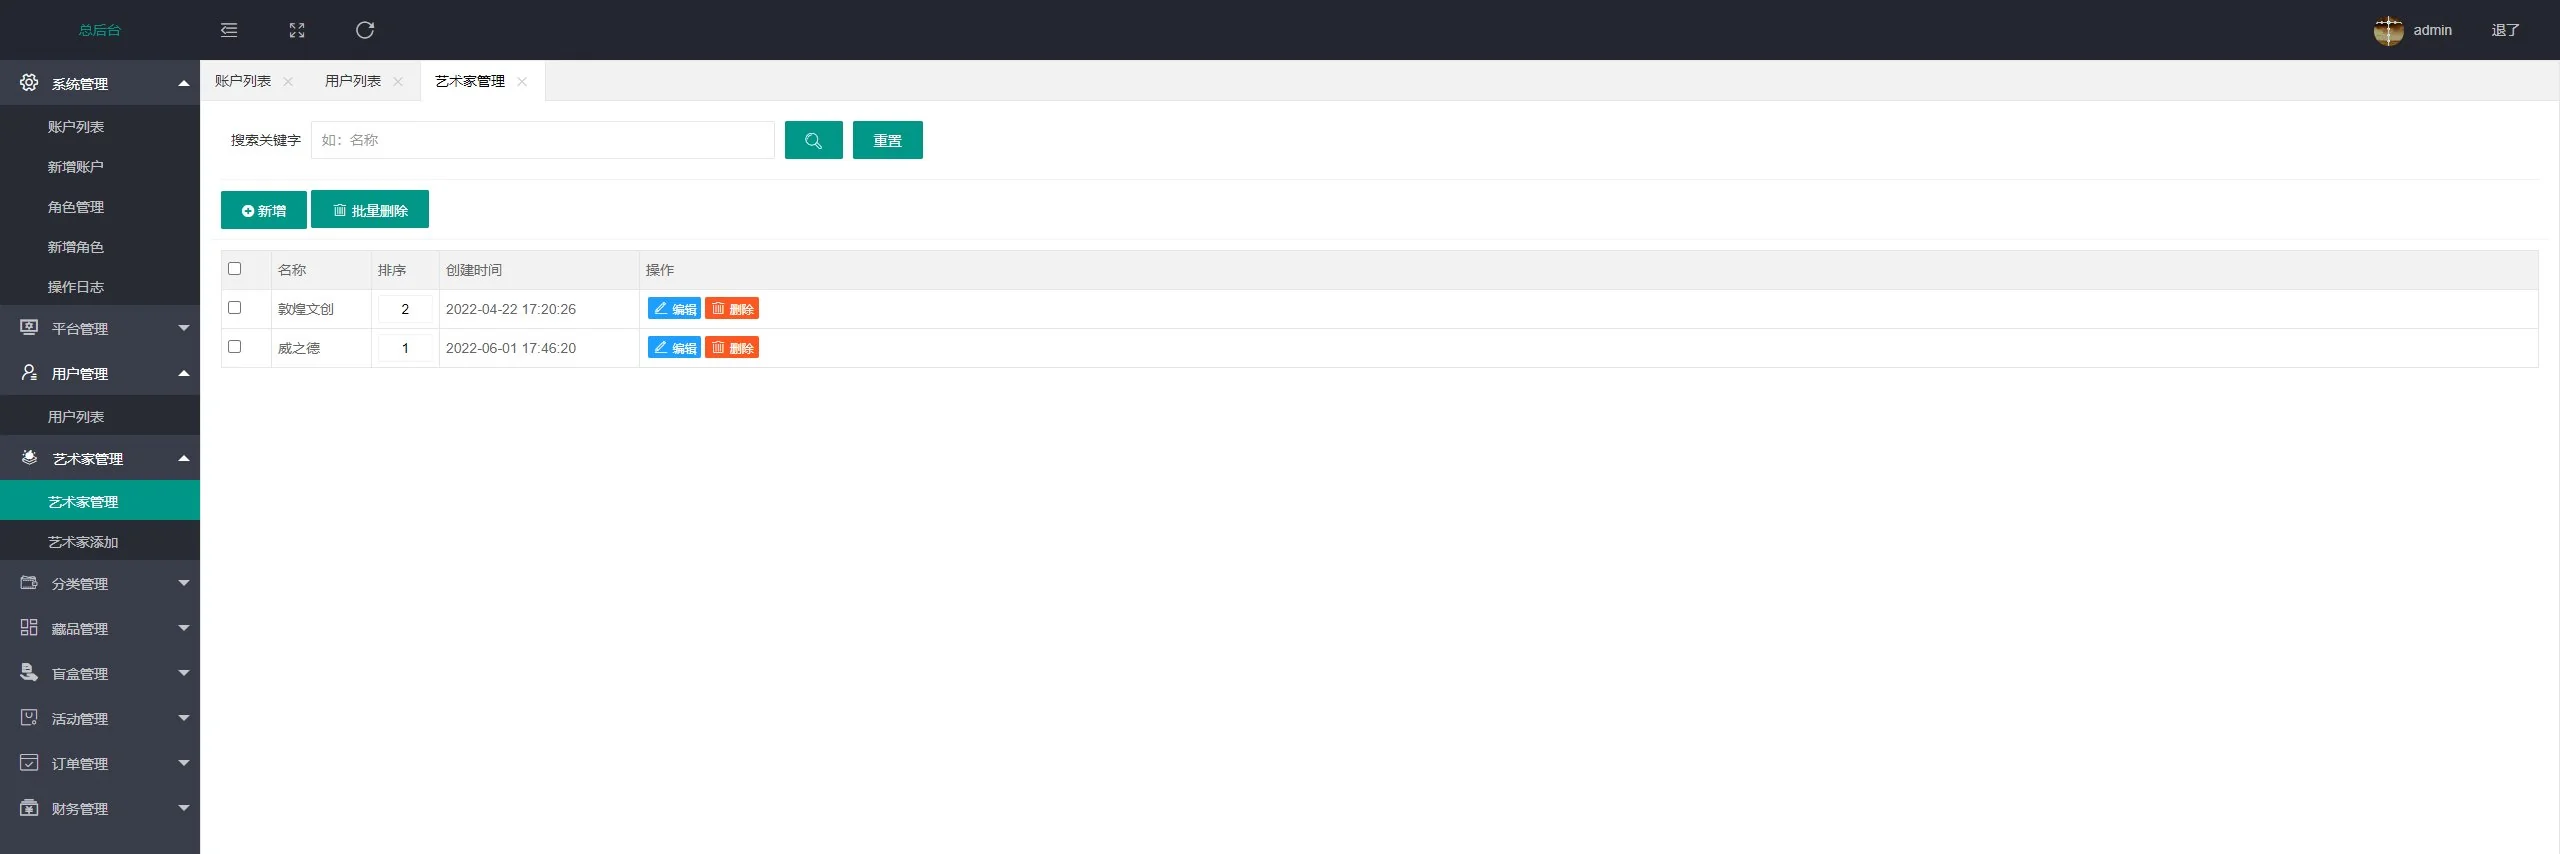Select the 威之德 row checkbox

coord(235,347)
